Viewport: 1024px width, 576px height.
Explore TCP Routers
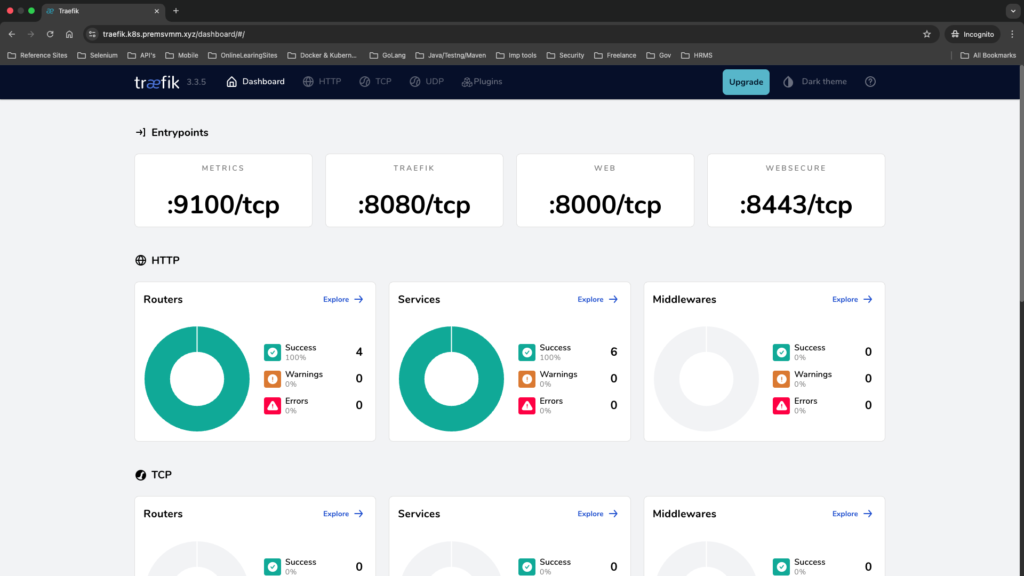(343, 514)
